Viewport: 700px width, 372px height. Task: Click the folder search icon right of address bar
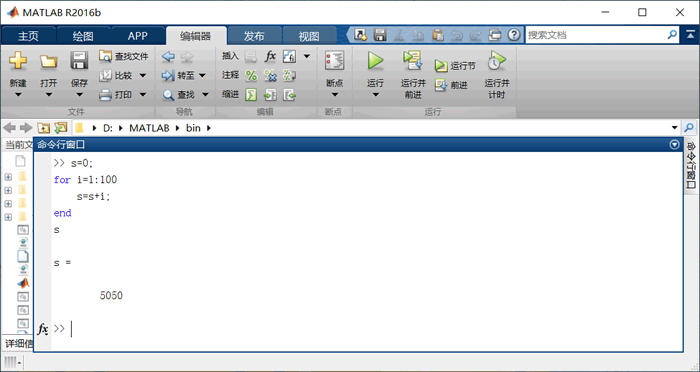tap(689, 128)
